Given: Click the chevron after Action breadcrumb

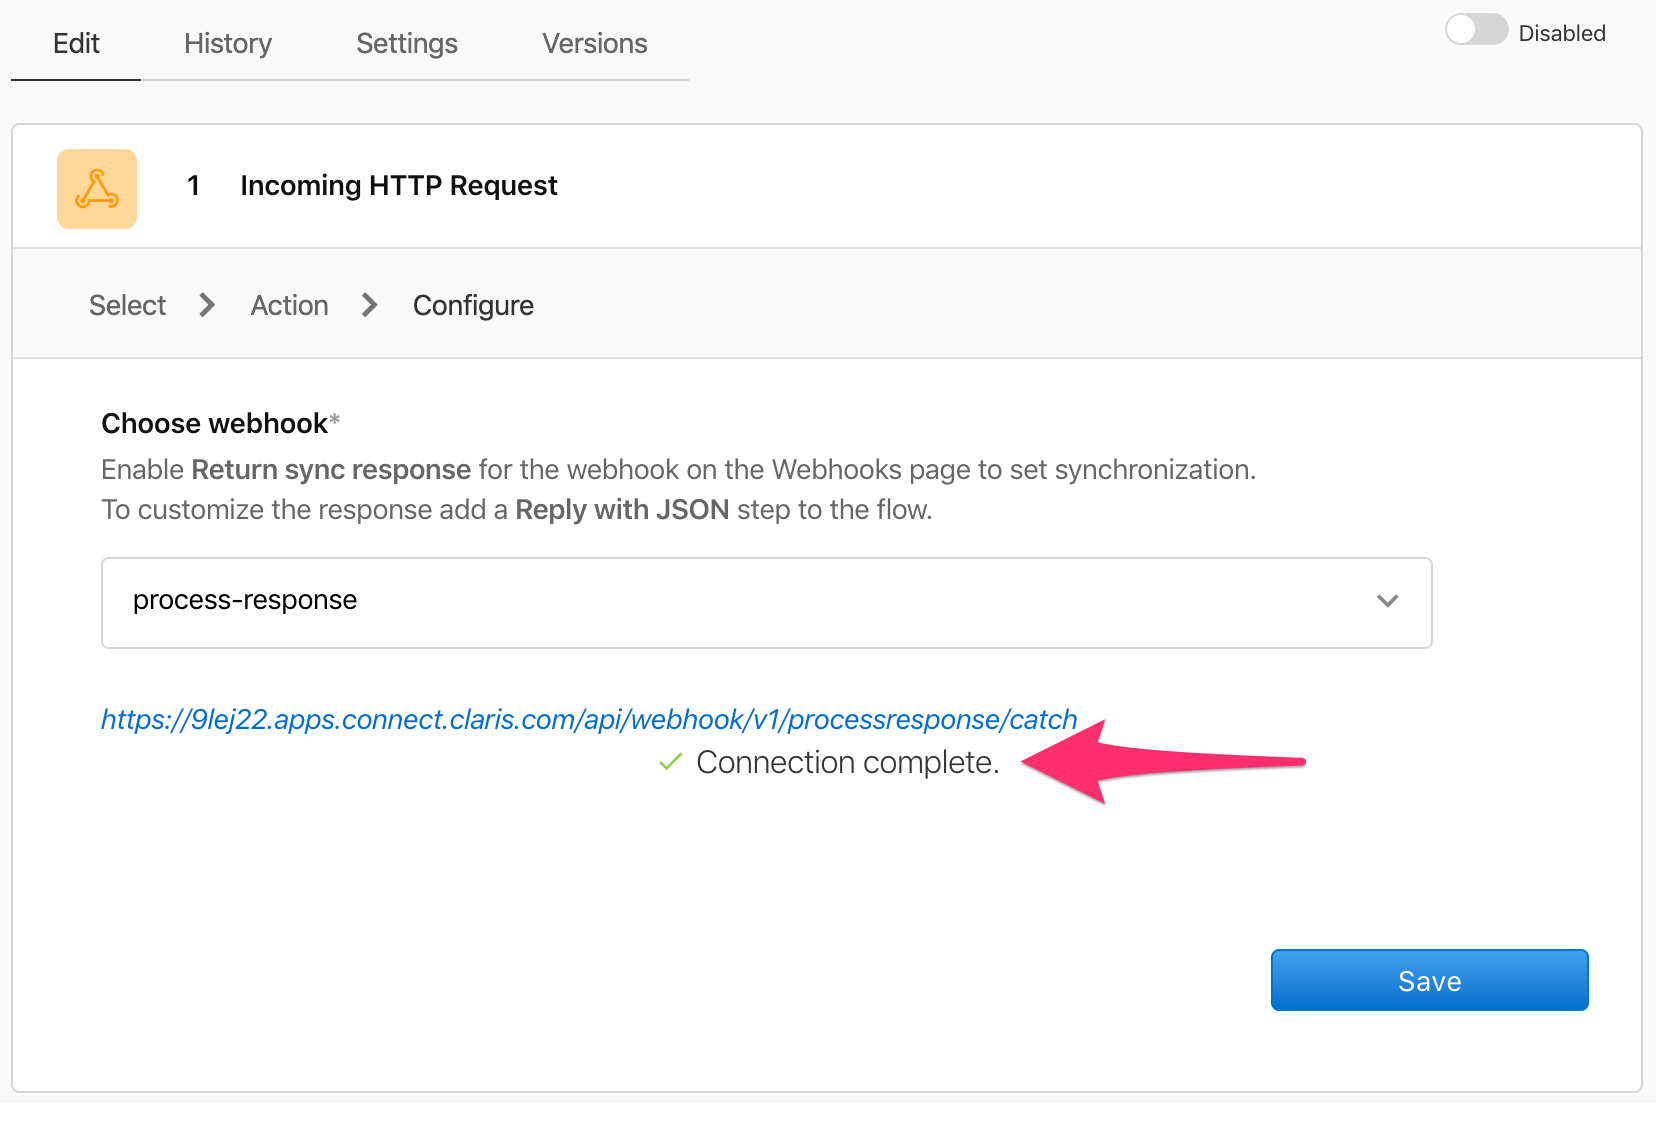Looking at the screenshot, I should click(x=369, y=305).
